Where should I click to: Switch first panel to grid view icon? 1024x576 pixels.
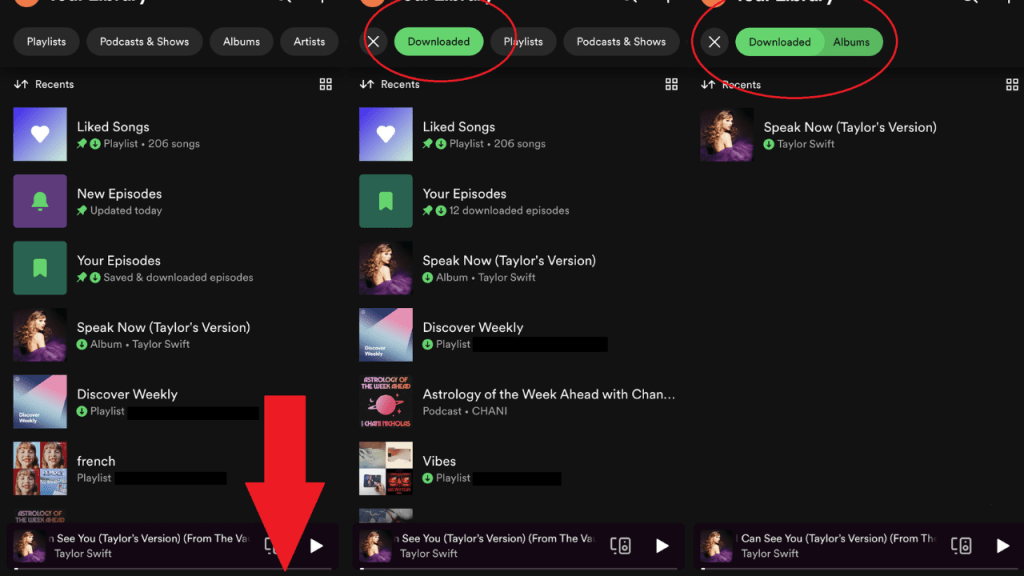click(325, 84)
